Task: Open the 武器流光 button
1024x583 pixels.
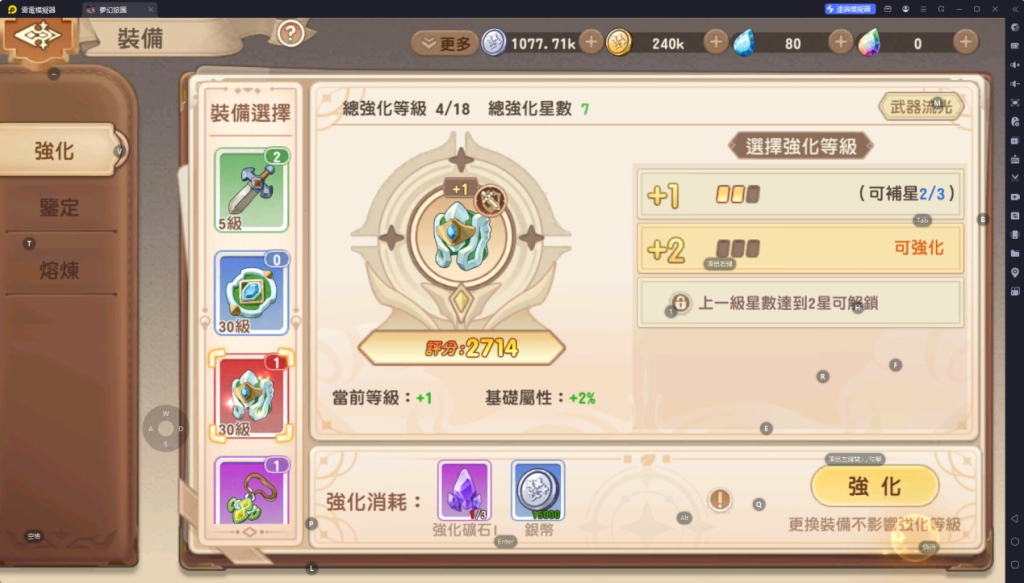Action: pyautogui.click(x=920, y=107)
